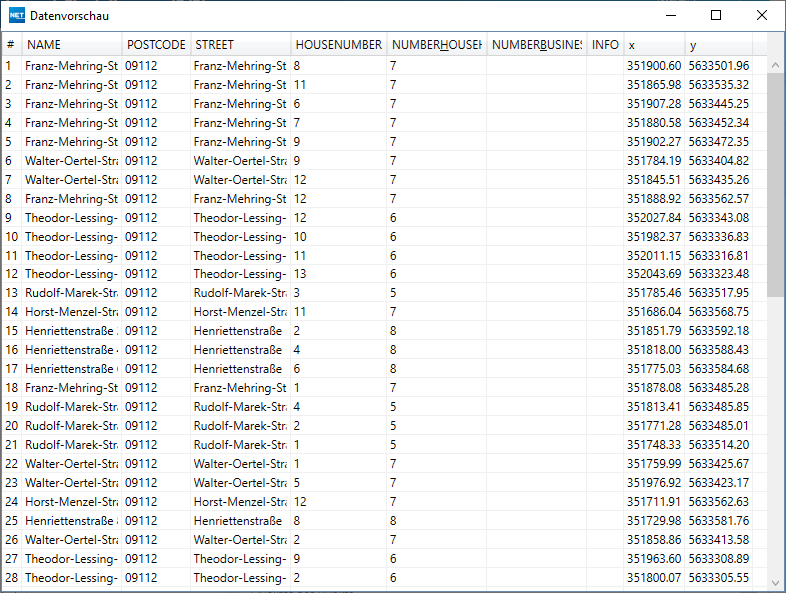Image resolution: width=786 pixels, height=593 pixels.
Task: Minimize the Datenvorschau window
Action: click(x=670, y=16)
